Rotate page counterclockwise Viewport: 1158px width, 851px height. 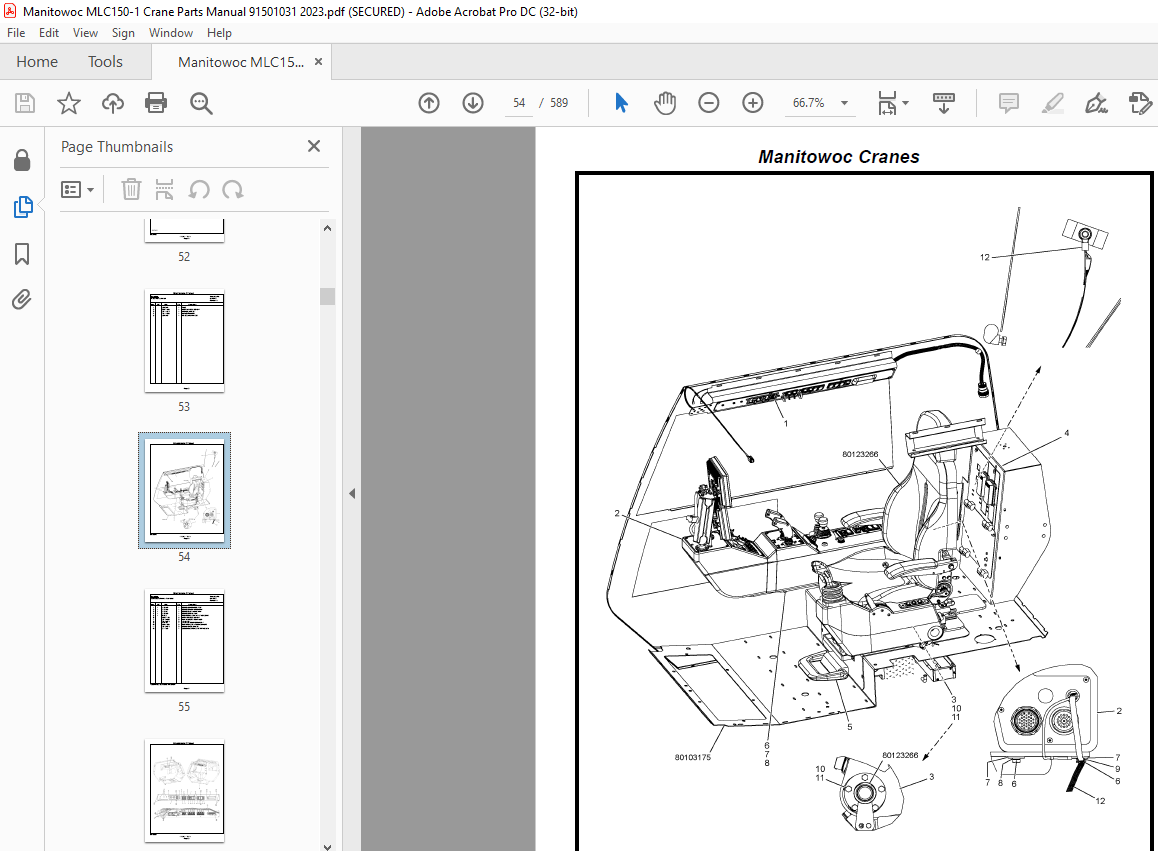point(199,190)
